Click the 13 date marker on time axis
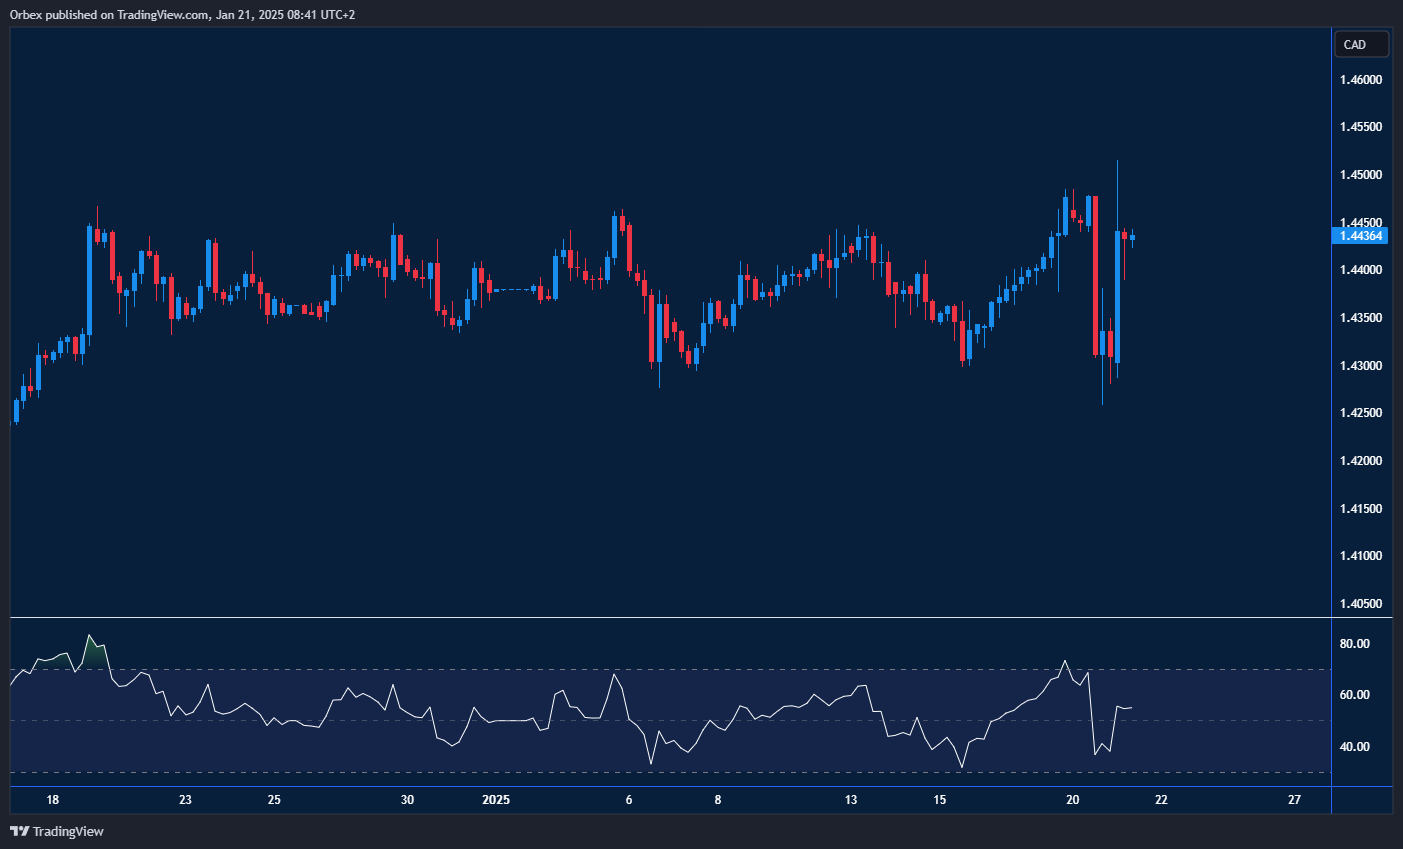 (851, 800)
